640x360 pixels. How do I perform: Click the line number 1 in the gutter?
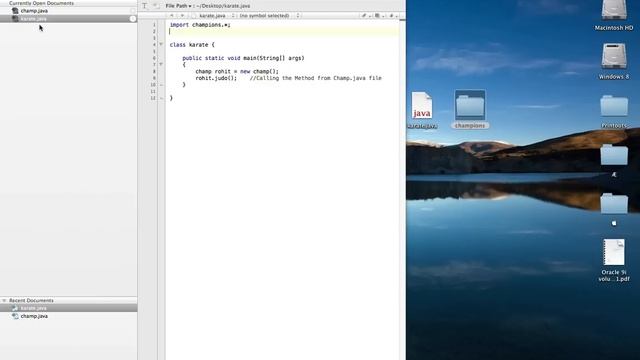click(154, 25)
